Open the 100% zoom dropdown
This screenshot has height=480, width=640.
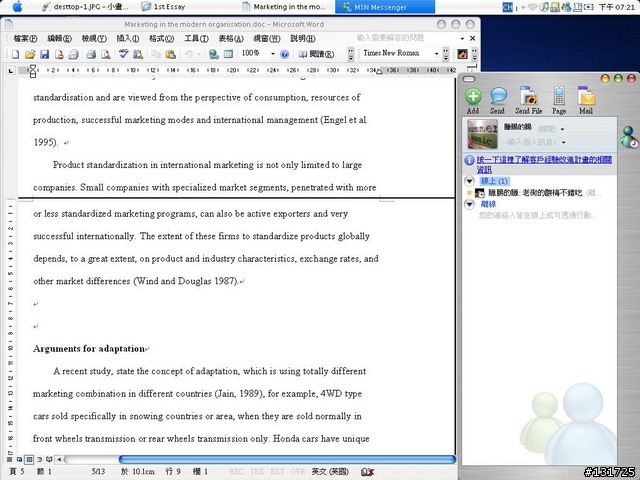(273, 54)
